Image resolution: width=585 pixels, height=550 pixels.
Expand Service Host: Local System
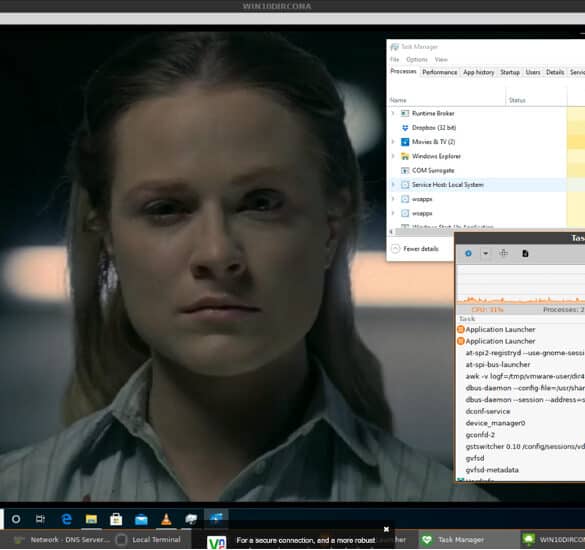tap(393, 185)
